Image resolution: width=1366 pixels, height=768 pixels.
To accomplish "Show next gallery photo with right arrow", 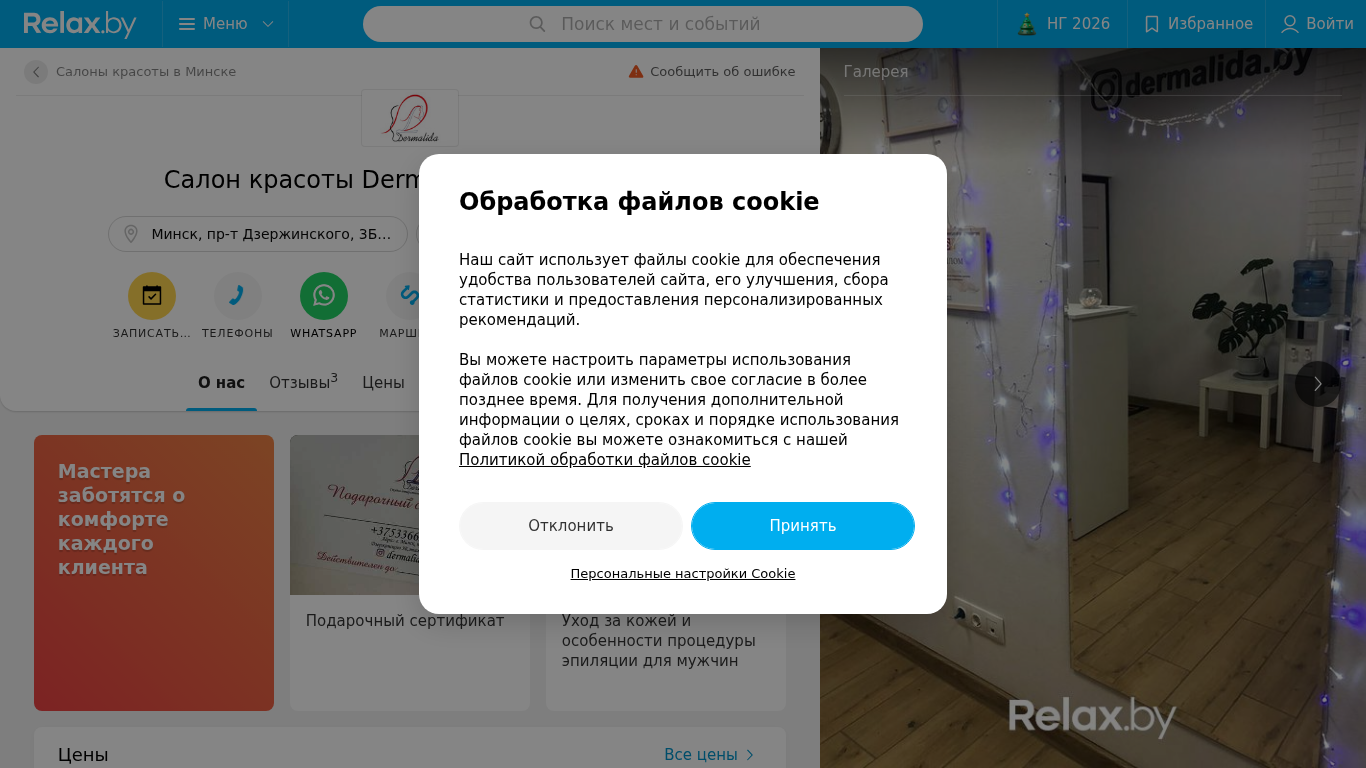I will tap(1318, 384).
